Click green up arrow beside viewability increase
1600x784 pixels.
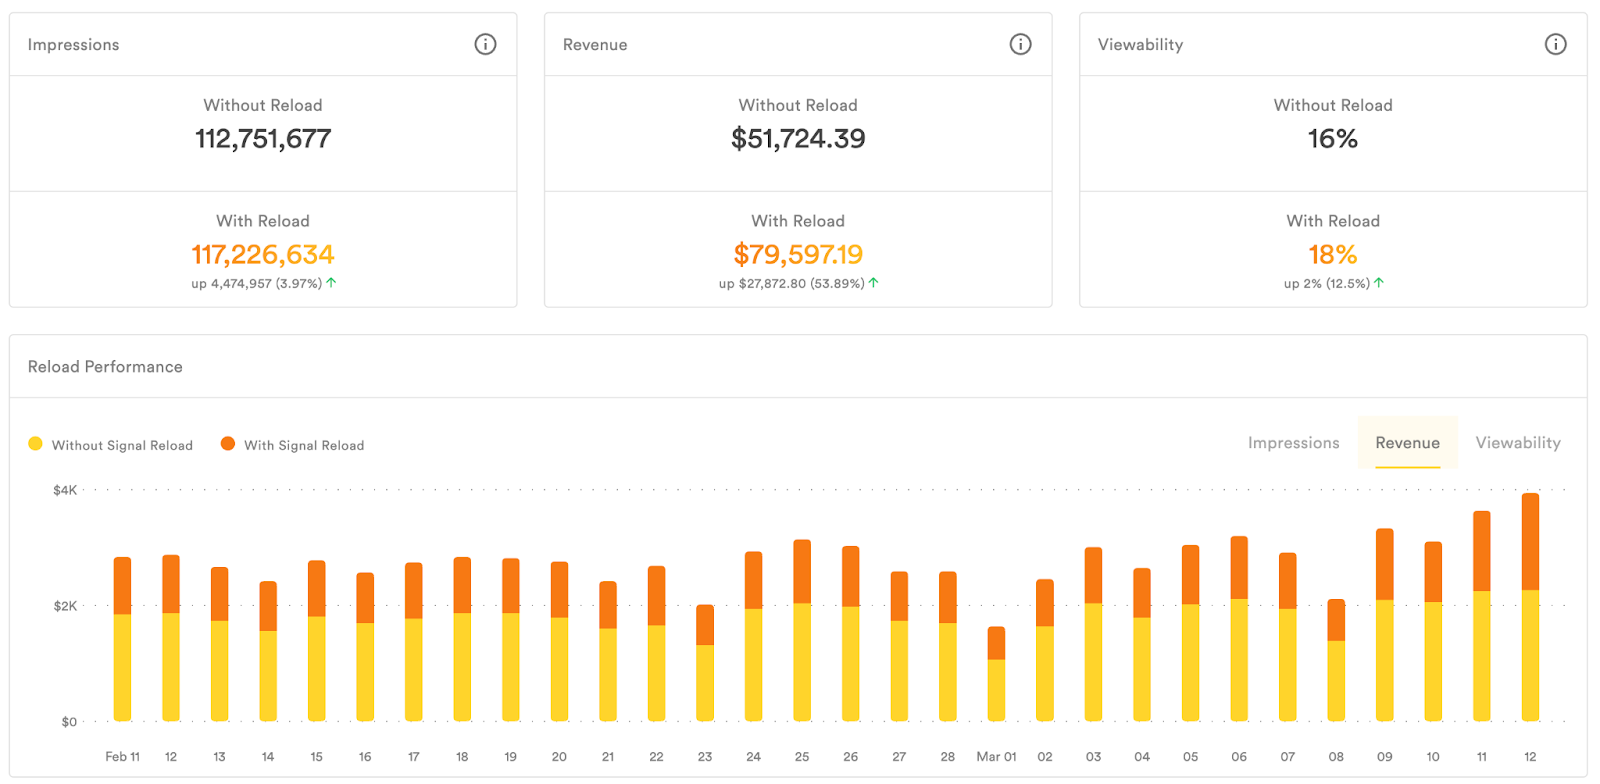[1379, 283]
